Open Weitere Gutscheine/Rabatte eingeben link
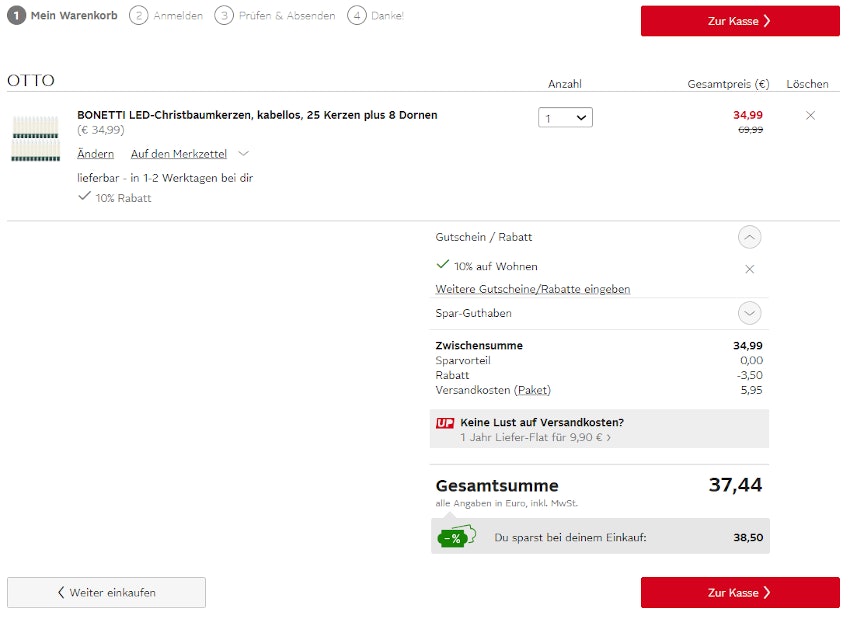The height and width of the screenshot is (619, 850). pyautogui.click(x=532, y=289)
